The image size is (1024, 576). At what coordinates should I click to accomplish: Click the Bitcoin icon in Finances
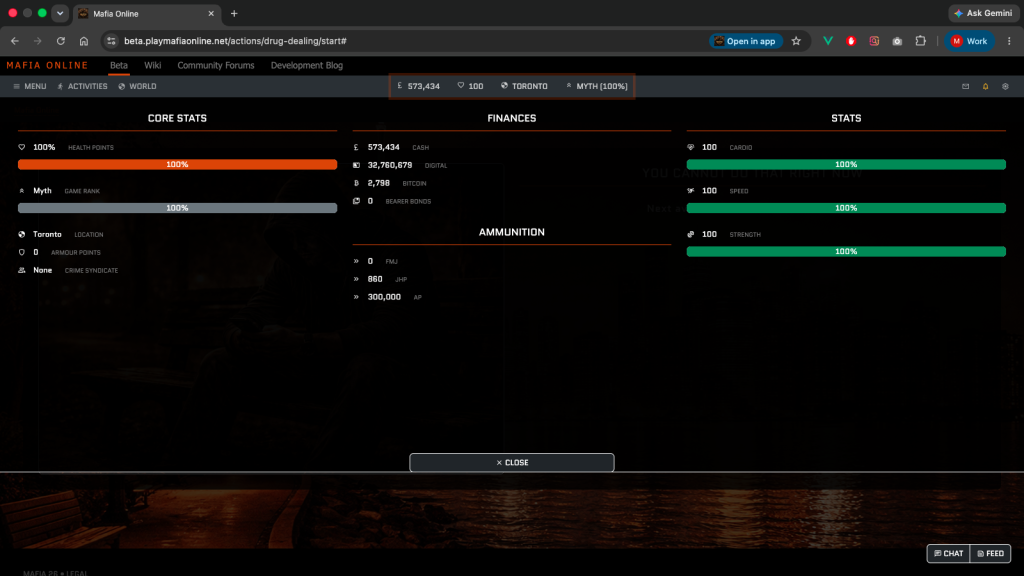pyautogui.click(x=356, y=183)
